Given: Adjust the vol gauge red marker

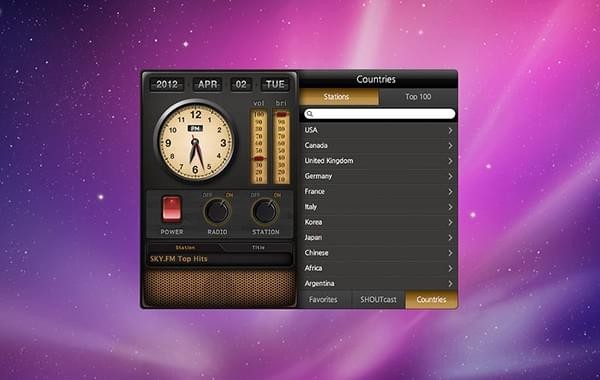Looking at the screenshot, I should 259,158.
